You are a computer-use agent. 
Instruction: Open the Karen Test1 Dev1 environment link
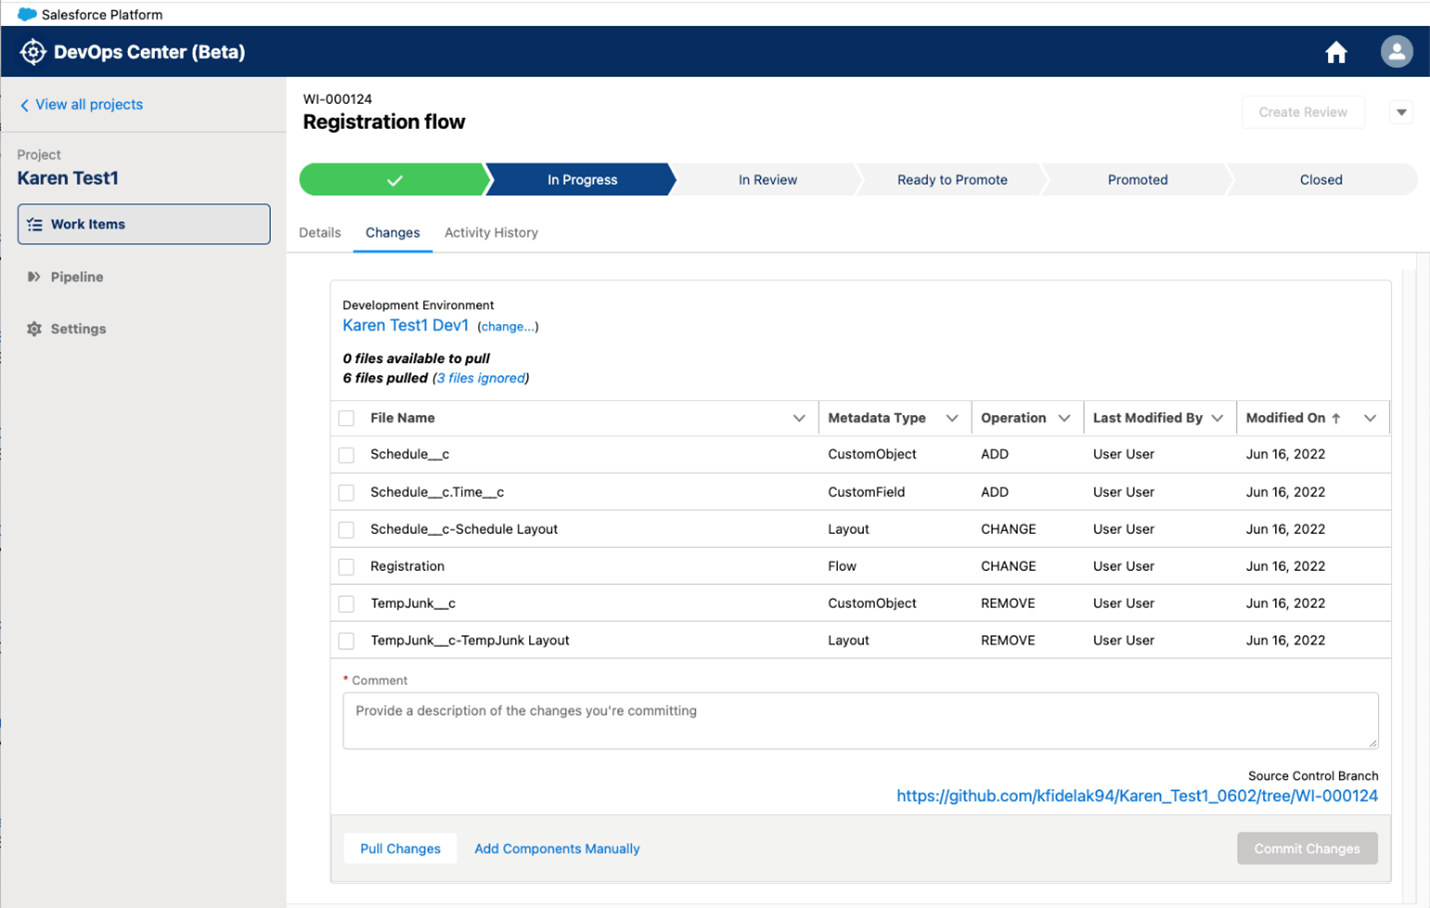click(x=405, y=326)
